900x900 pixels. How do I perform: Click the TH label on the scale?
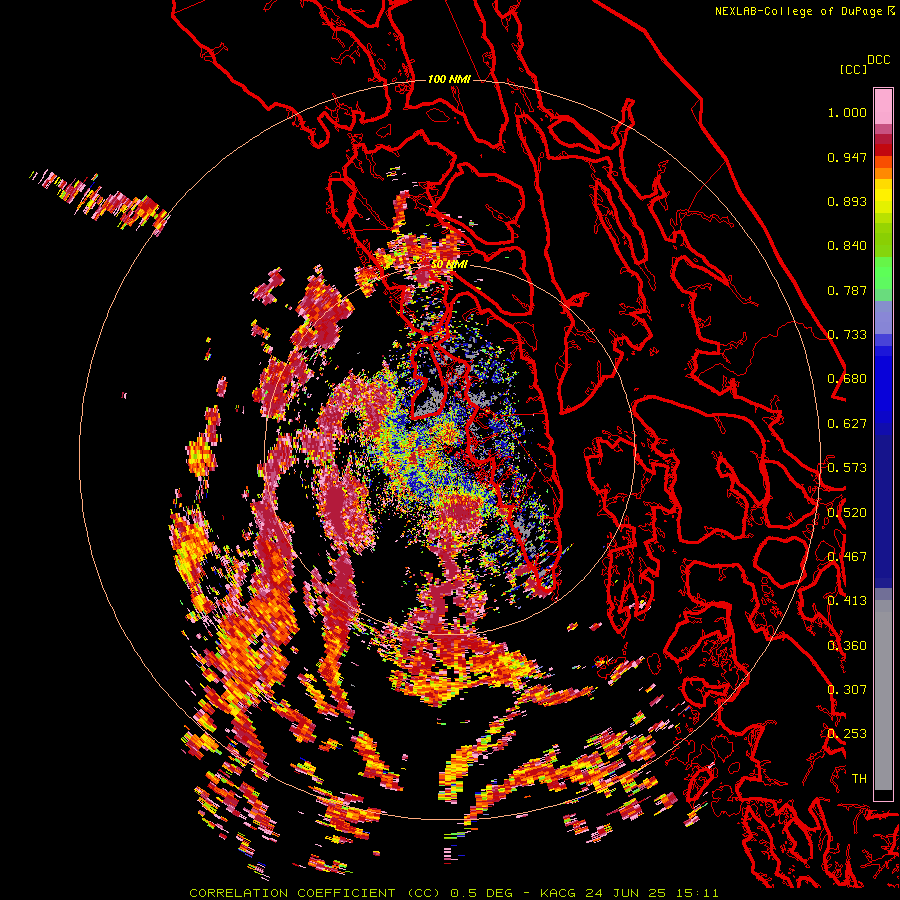(x=859, y=779)
